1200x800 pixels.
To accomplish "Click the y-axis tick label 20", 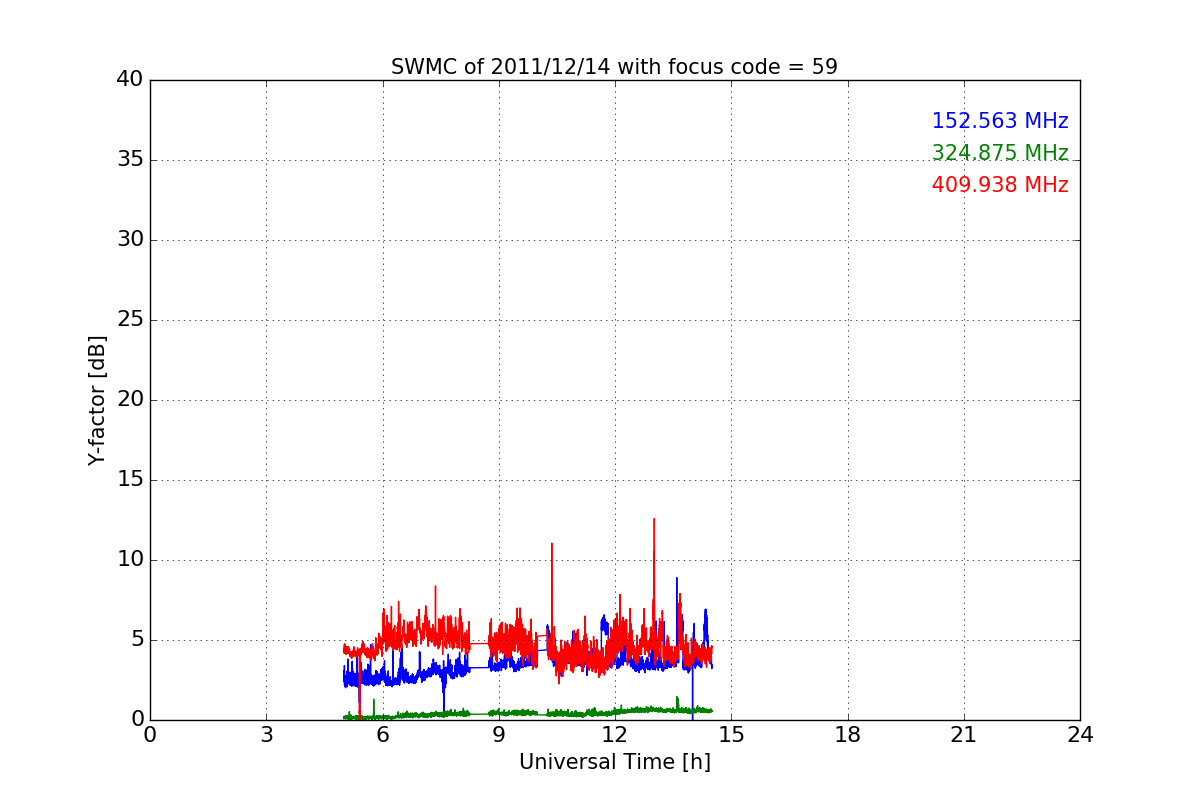I will tap(130, 400).
